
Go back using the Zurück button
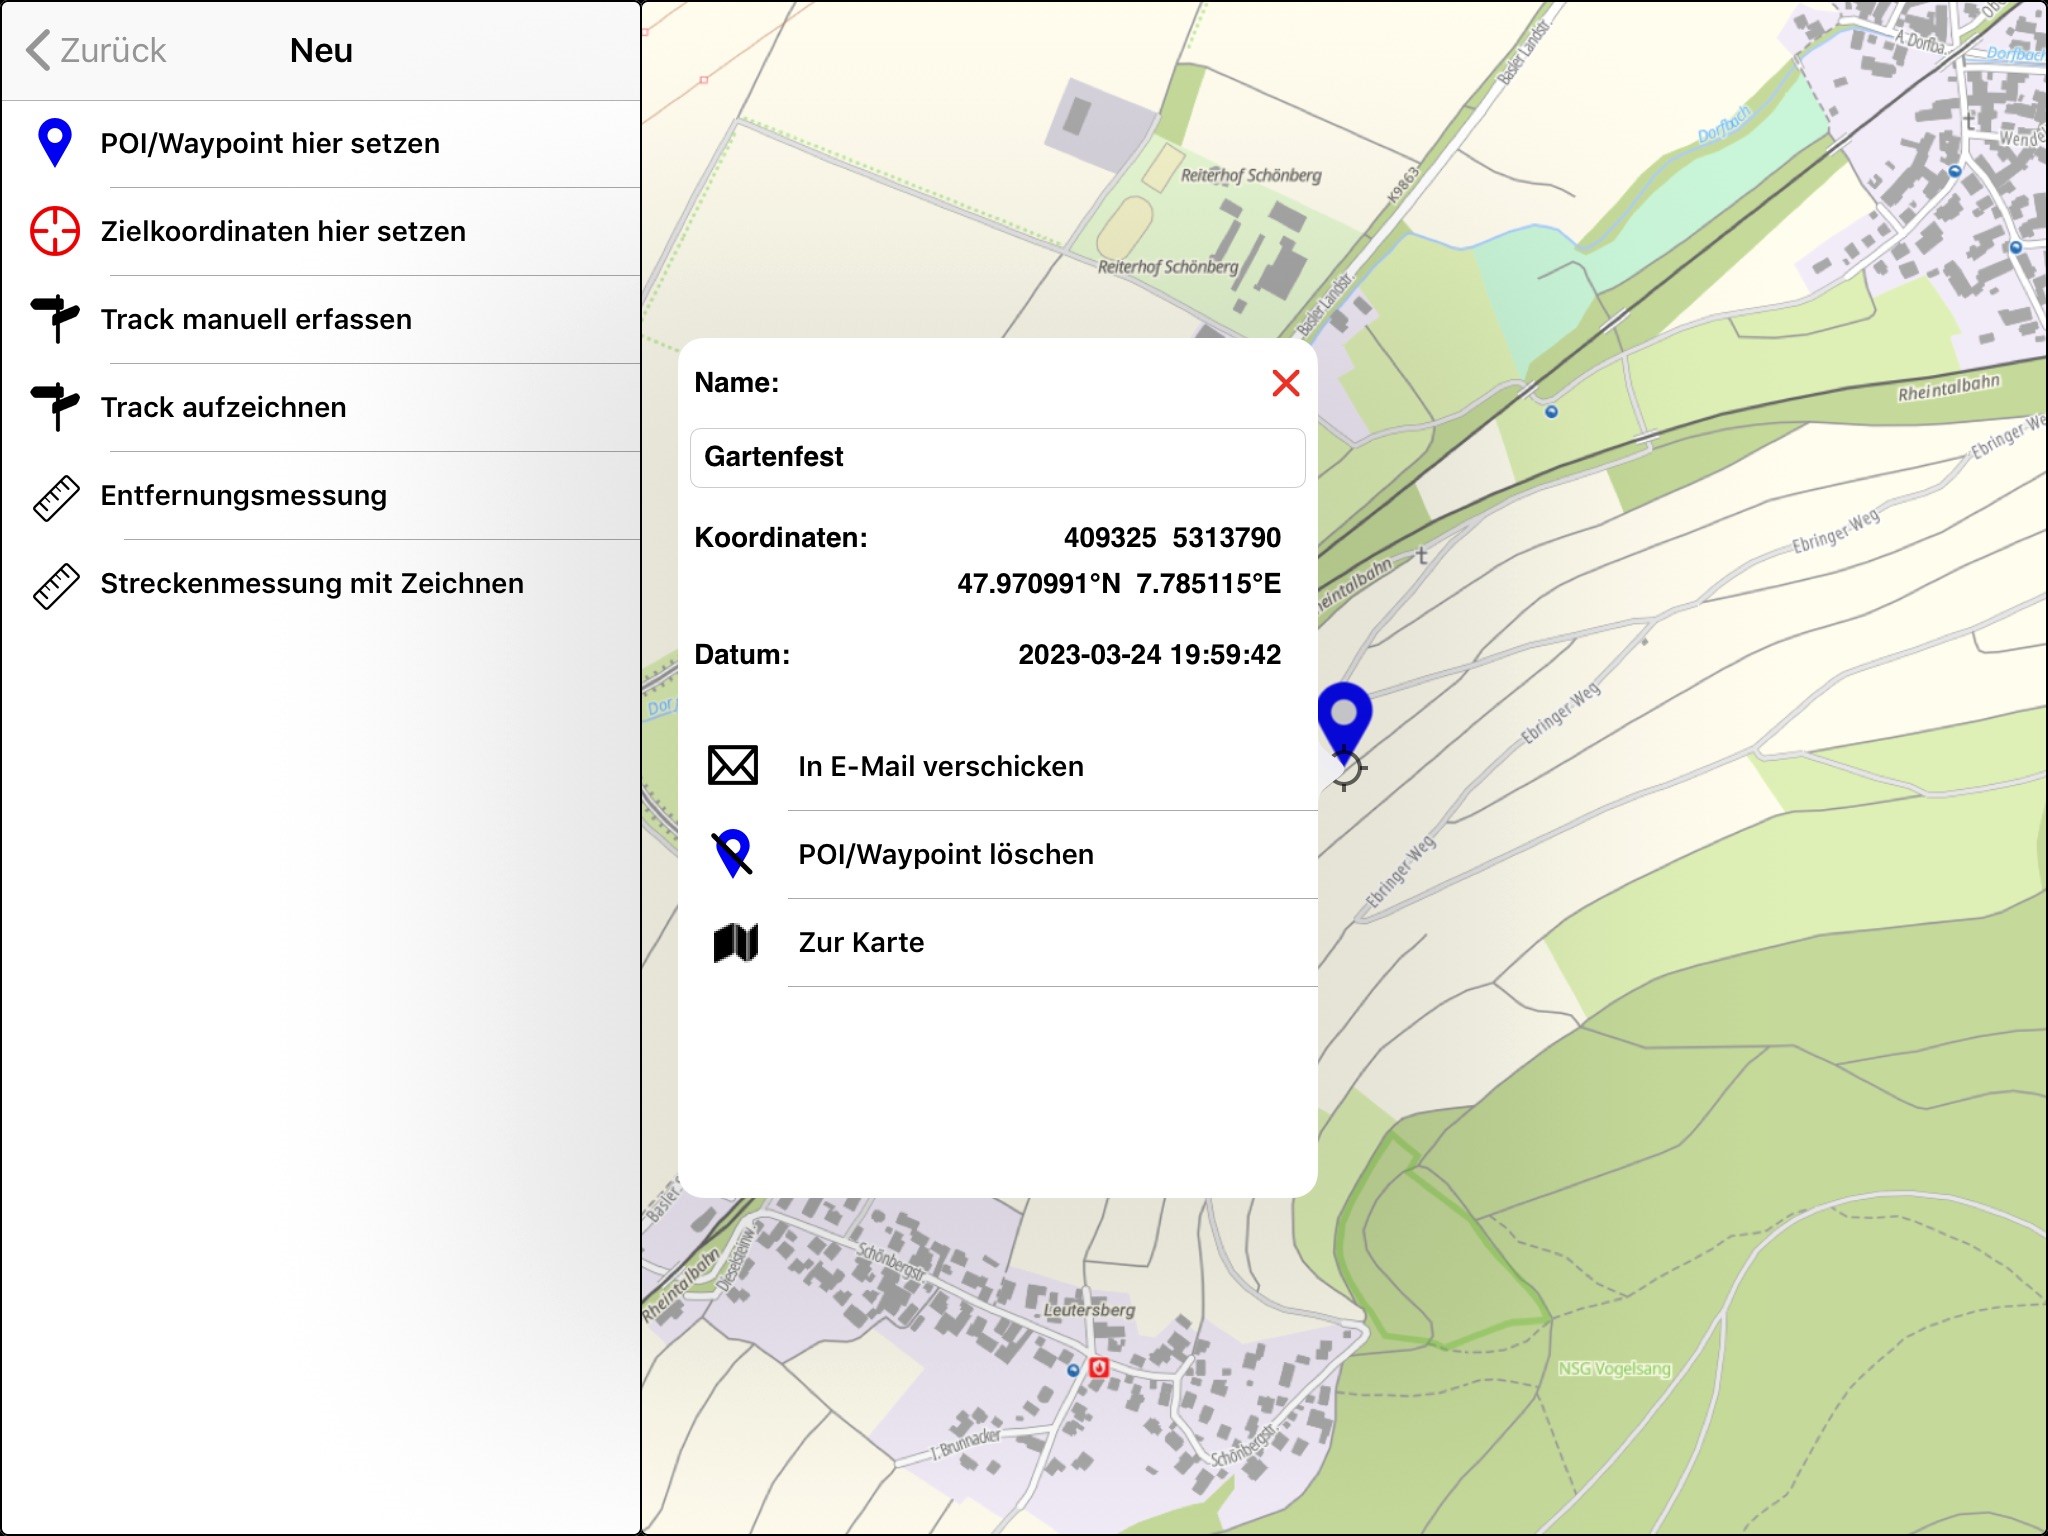coord(95,49)
